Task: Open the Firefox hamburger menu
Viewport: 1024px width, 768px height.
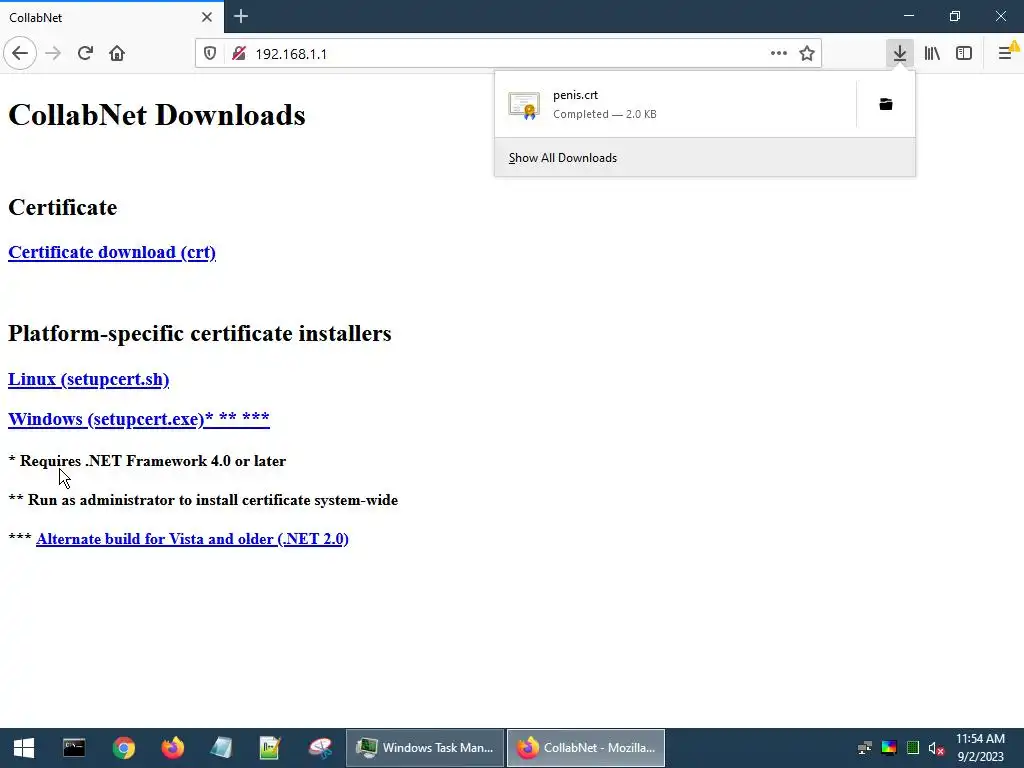Action: (1006, 54)
